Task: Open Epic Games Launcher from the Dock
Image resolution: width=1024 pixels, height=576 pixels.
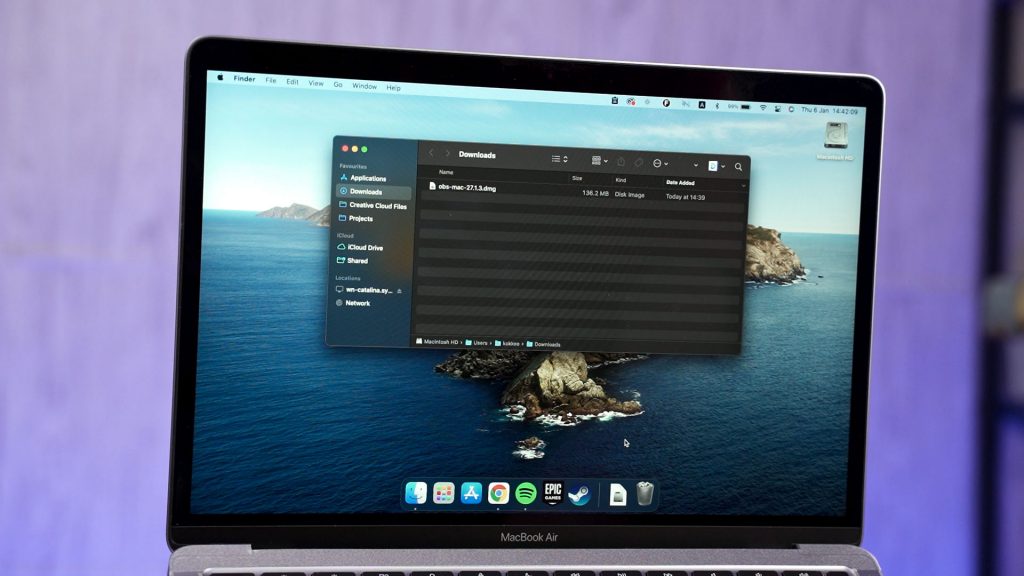Action: [x=553, y=493]
